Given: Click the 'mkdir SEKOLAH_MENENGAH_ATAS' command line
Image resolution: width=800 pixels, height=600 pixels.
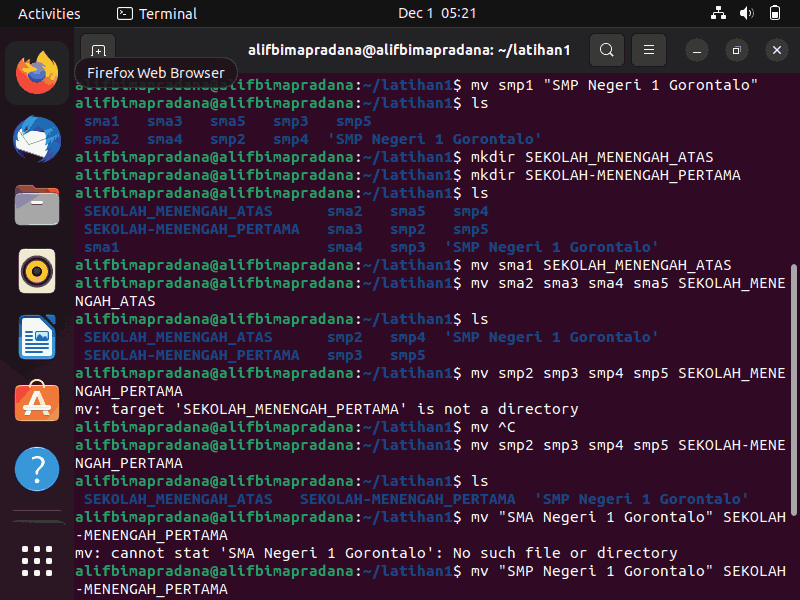Looking at the screenshot, I should [394, 157].
